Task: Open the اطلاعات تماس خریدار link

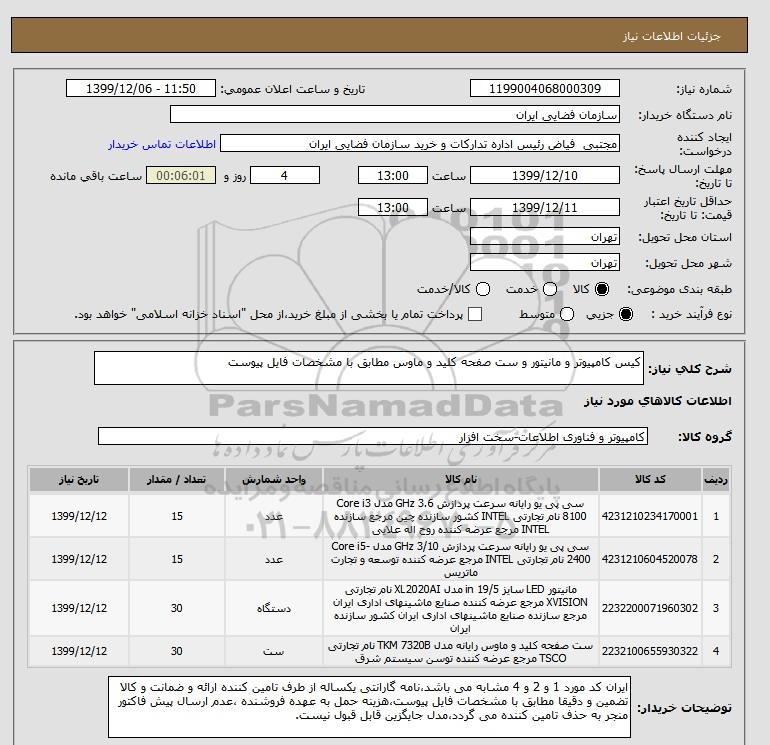Action: click(x=162, y=144)
